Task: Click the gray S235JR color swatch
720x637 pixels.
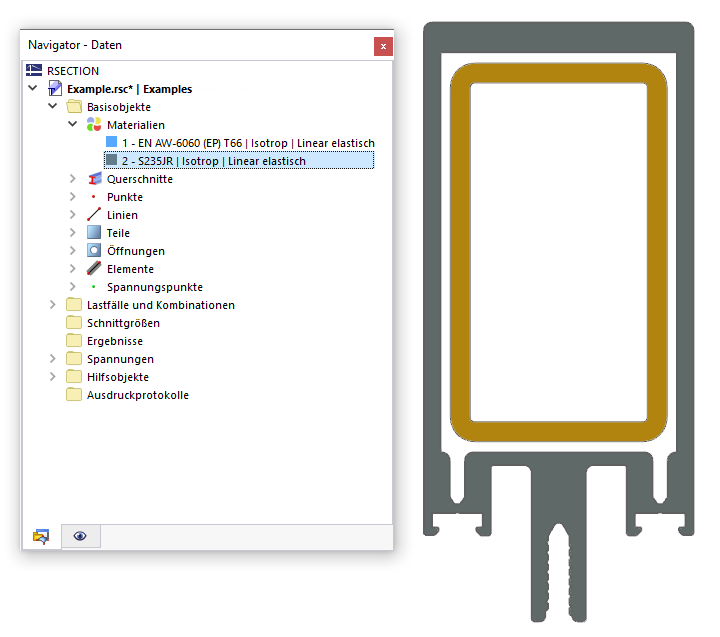Action: [x=111, y=159]
